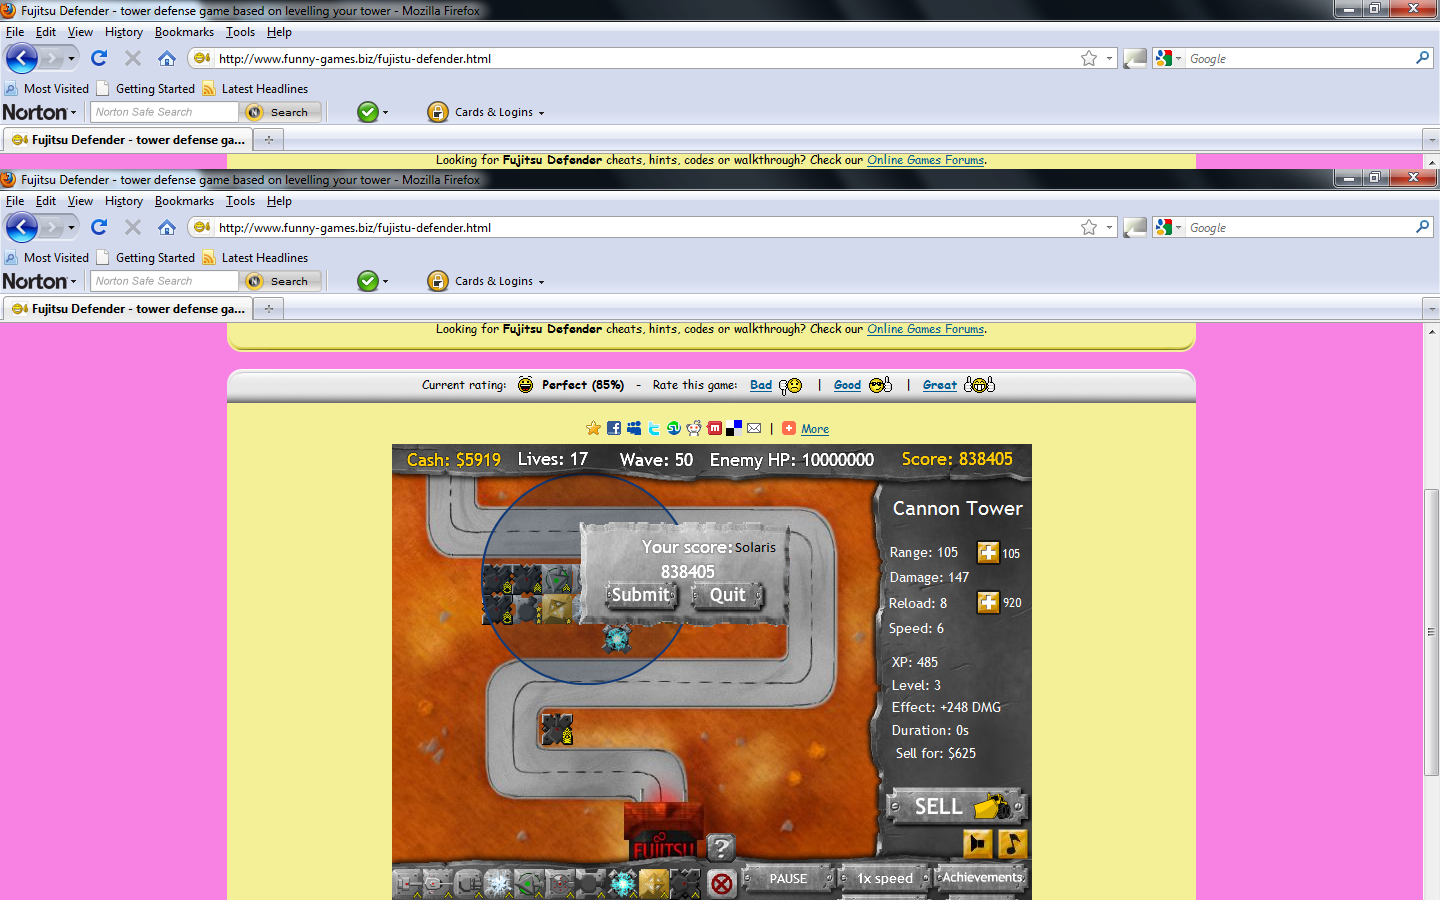Quit from the score dialog

click(727, 595)
